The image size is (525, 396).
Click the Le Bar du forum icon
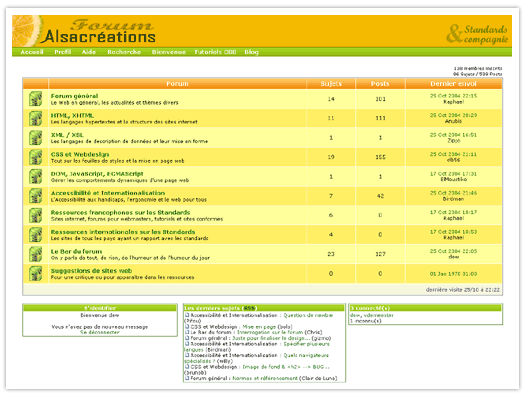coord(35,254)
